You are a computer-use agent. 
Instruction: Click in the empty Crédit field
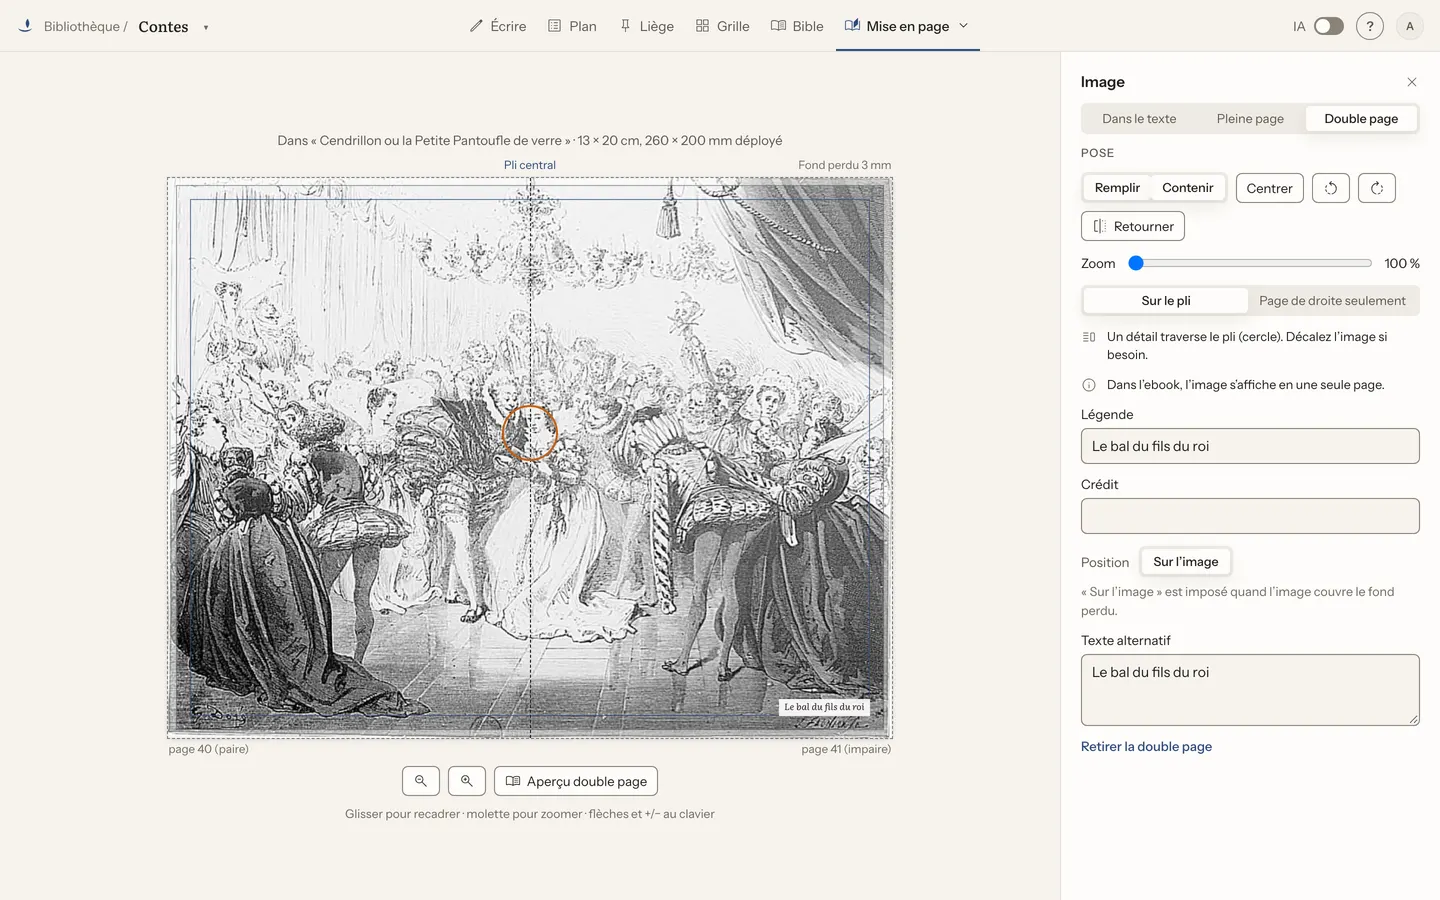tap(1250, 516)
